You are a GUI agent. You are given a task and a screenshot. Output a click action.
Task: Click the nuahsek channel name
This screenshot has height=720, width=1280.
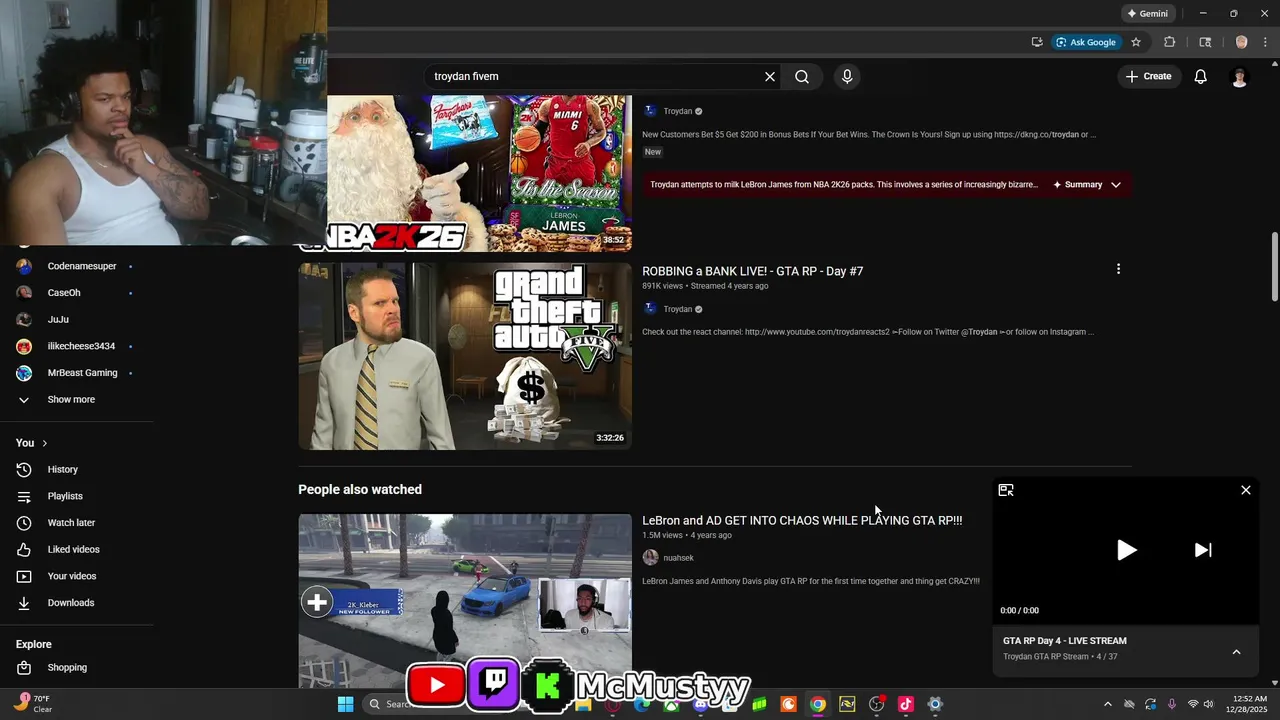coord(678,558)
